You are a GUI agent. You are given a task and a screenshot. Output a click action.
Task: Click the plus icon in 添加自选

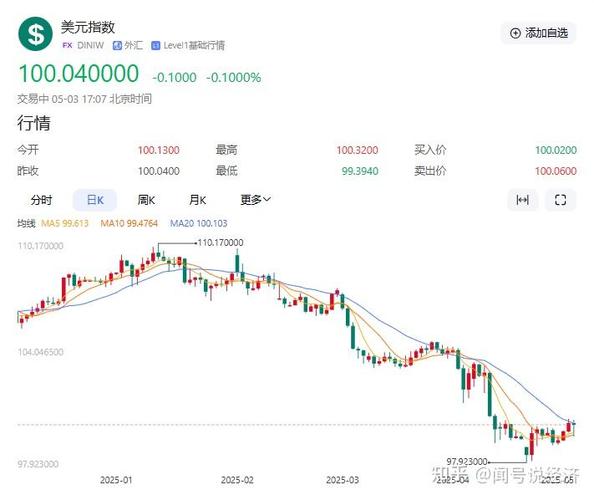coord(515,33)
